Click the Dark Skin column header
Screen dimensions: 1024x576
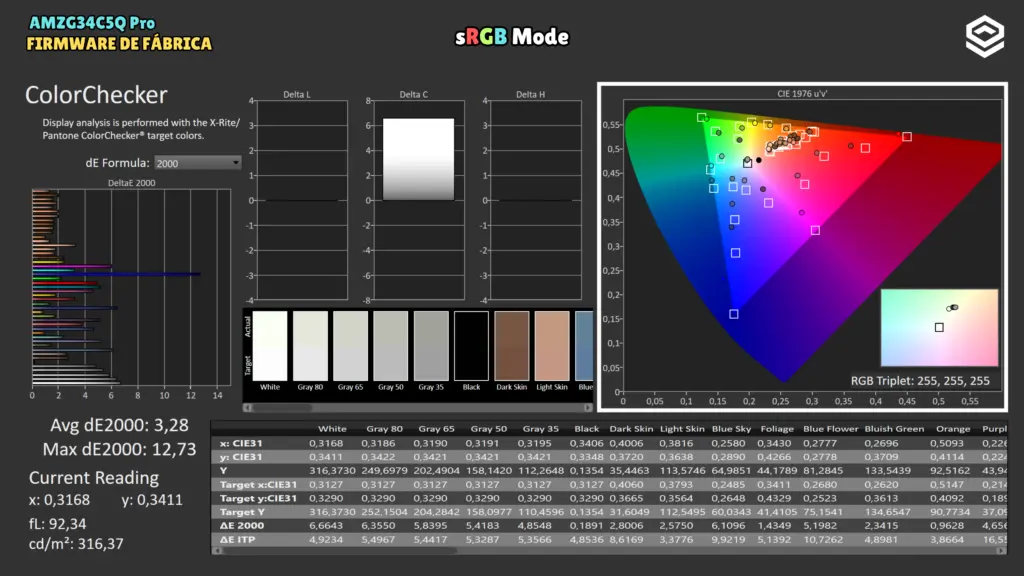[x=631, y=429]
